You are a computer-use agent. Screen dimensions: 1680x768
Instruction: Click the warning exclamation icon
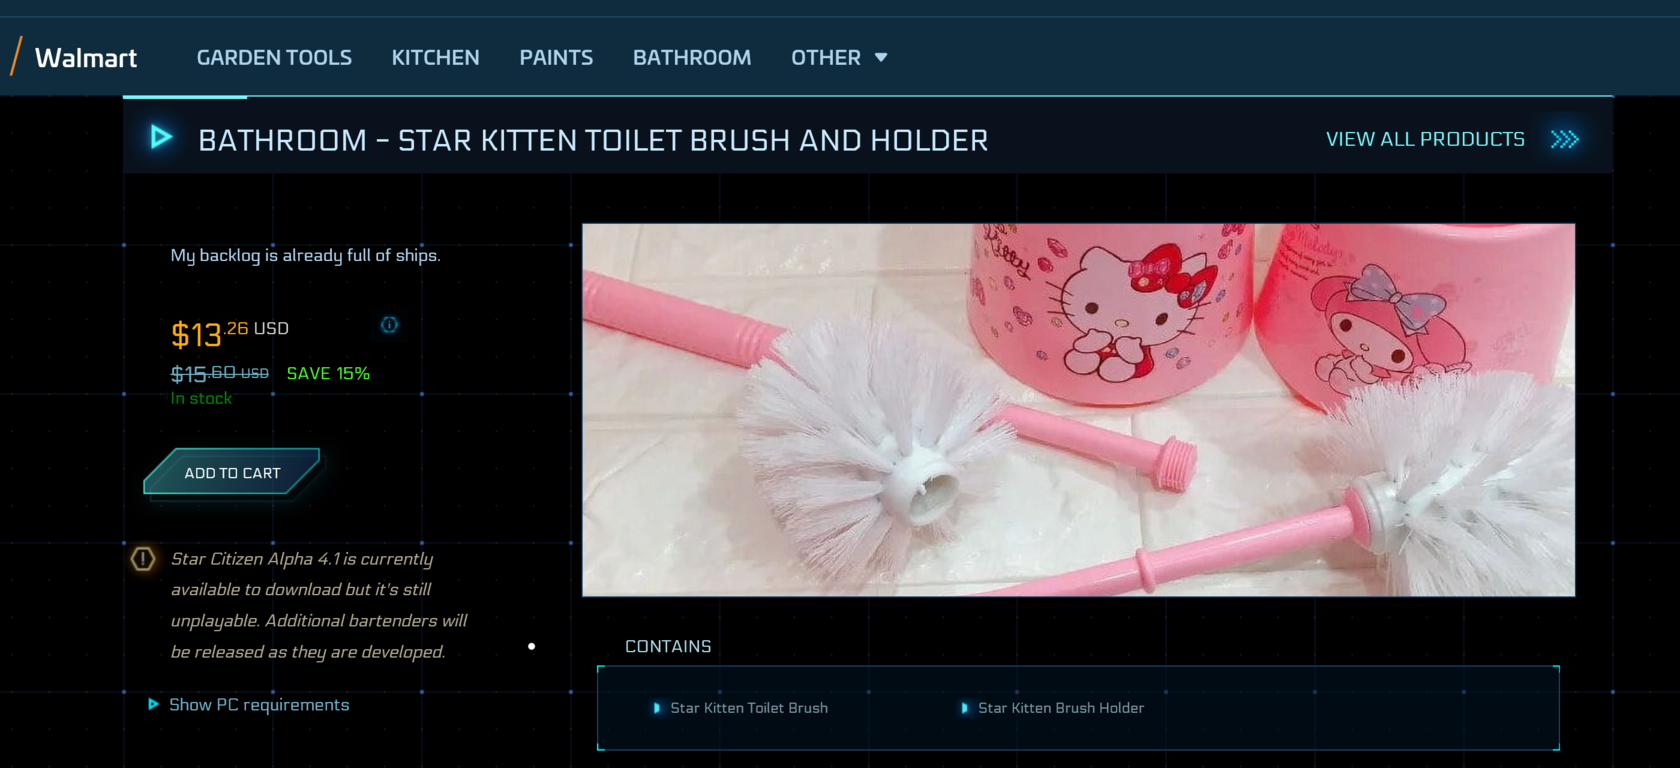click(143, 558)
